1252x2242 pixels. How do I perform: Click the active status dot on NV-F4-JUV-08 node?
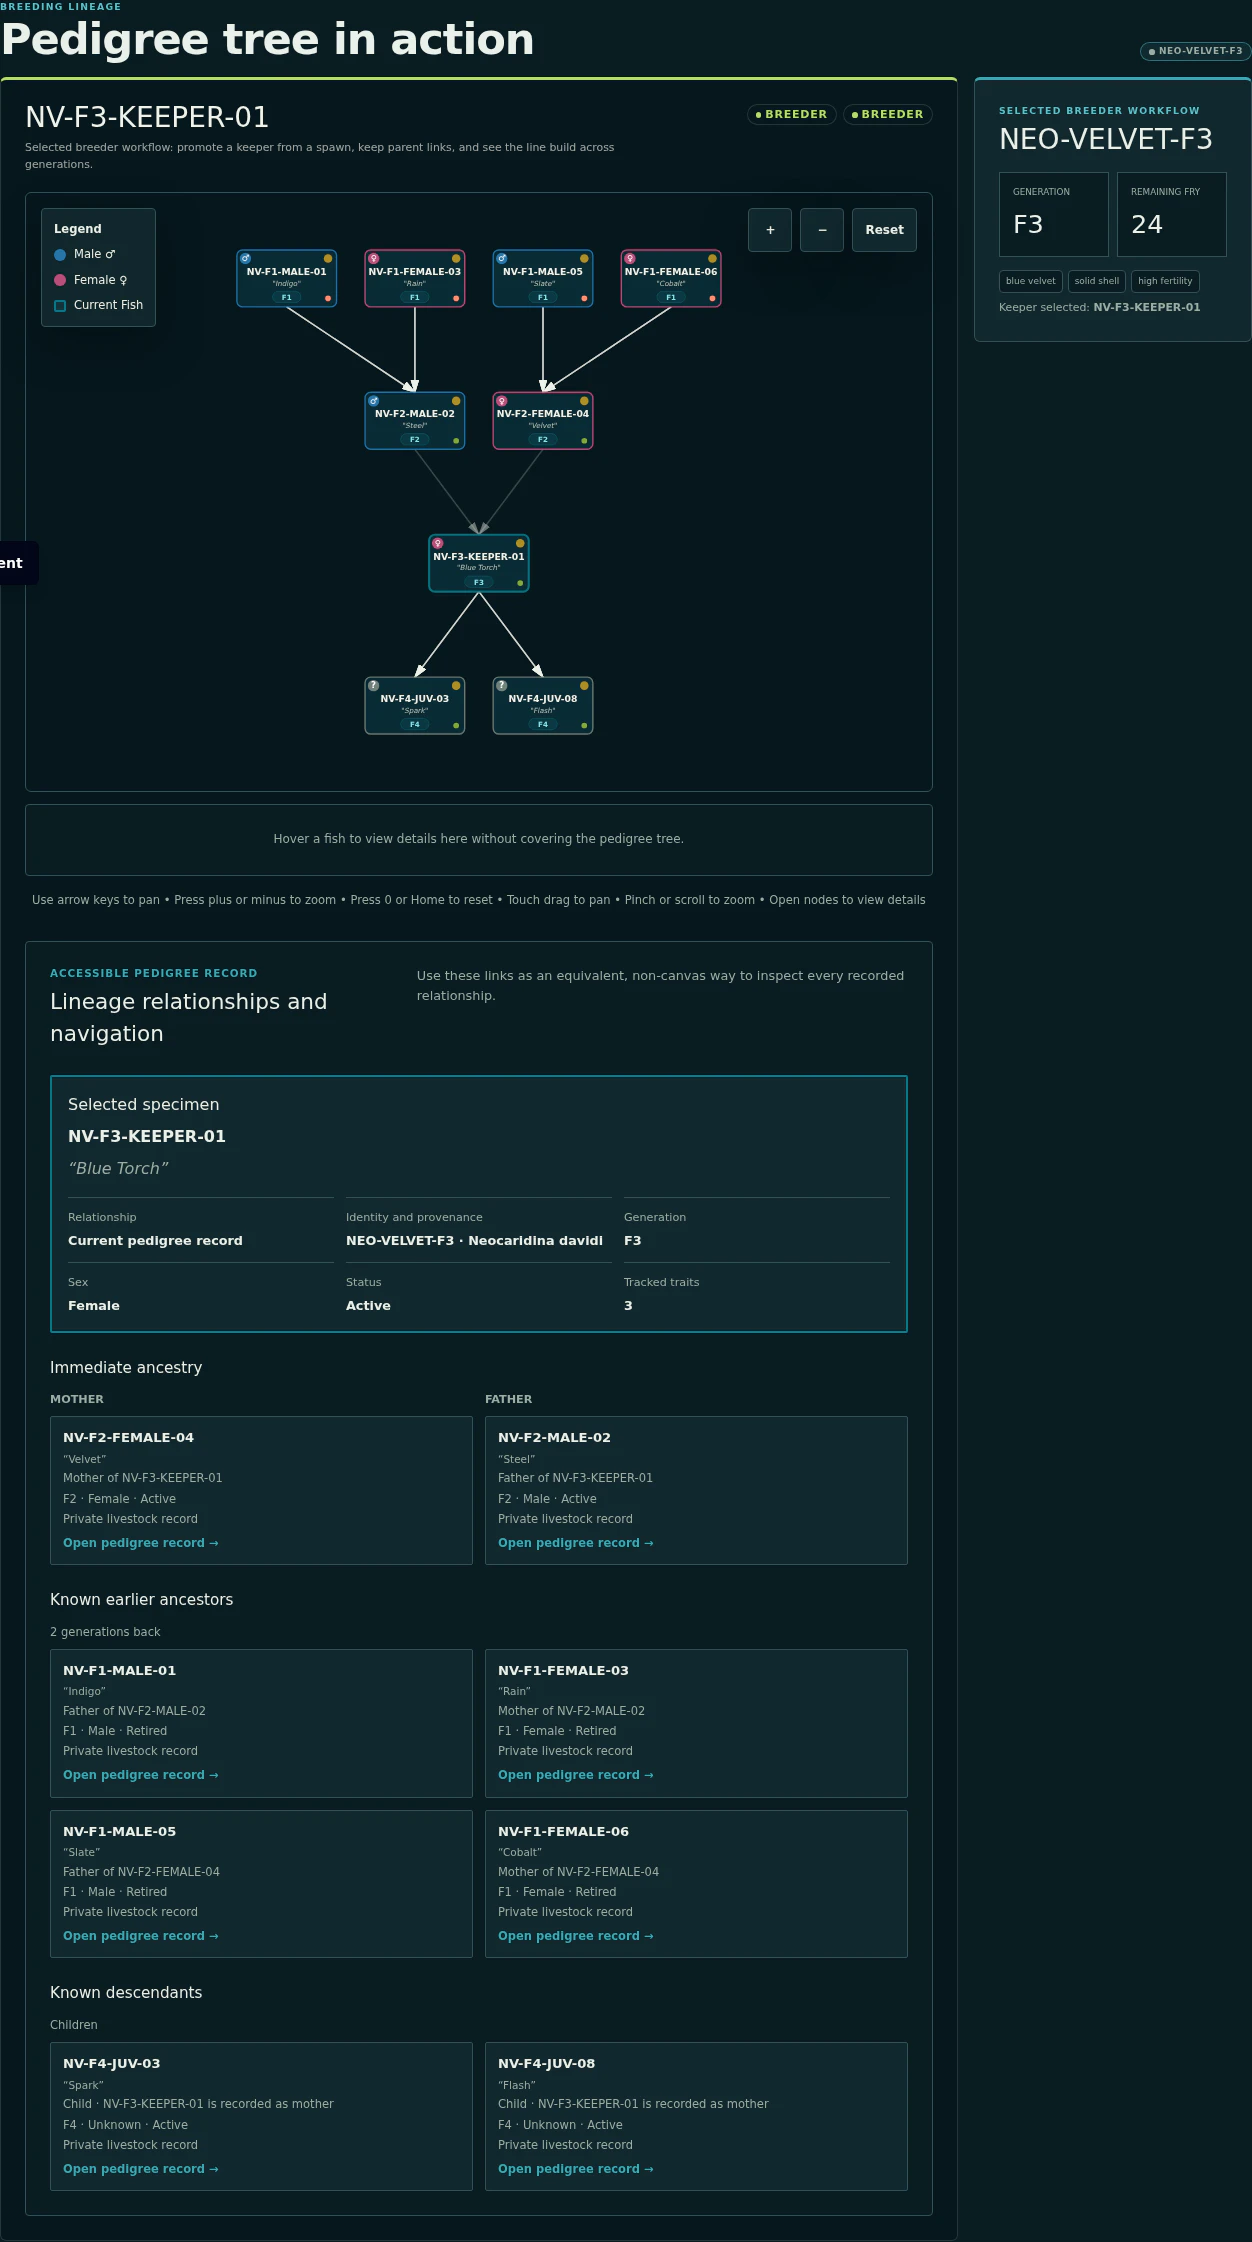[x=584, y=725]
